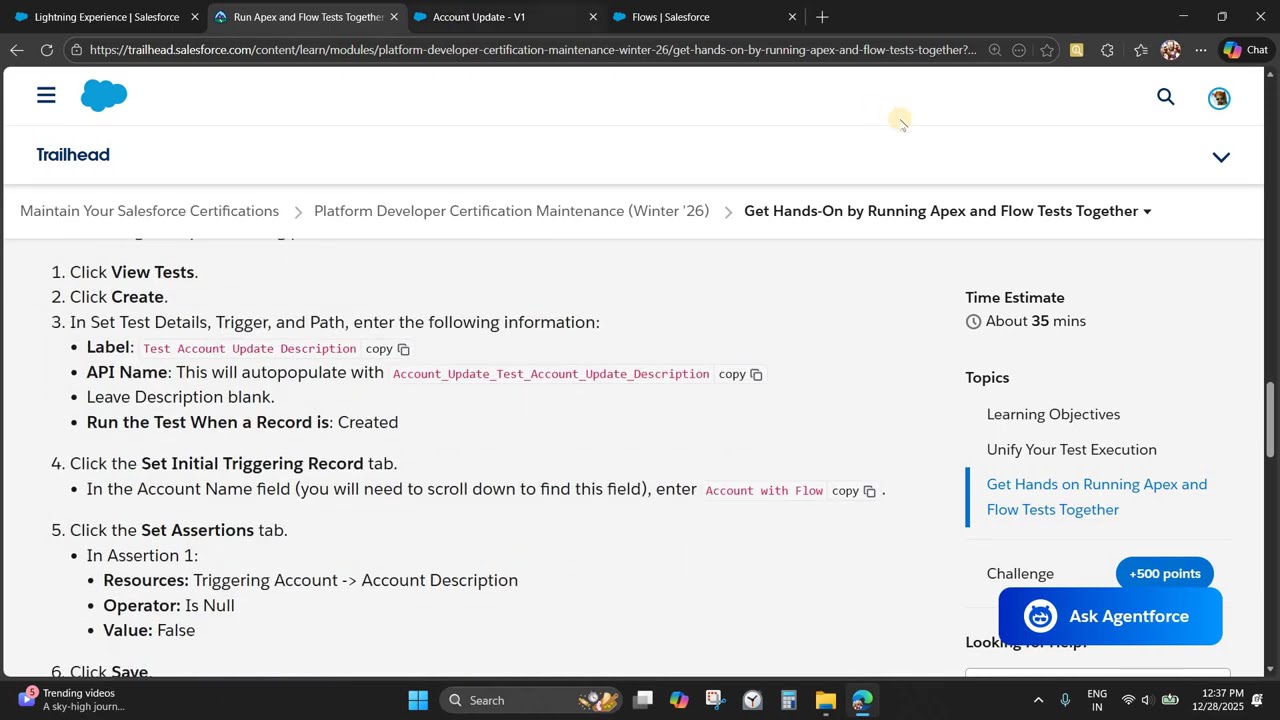Image resolution: width=1280 pixels, height=720 pixels.
Task: Select the 'Time Estimate' heading
Action: pos(1015,298)
